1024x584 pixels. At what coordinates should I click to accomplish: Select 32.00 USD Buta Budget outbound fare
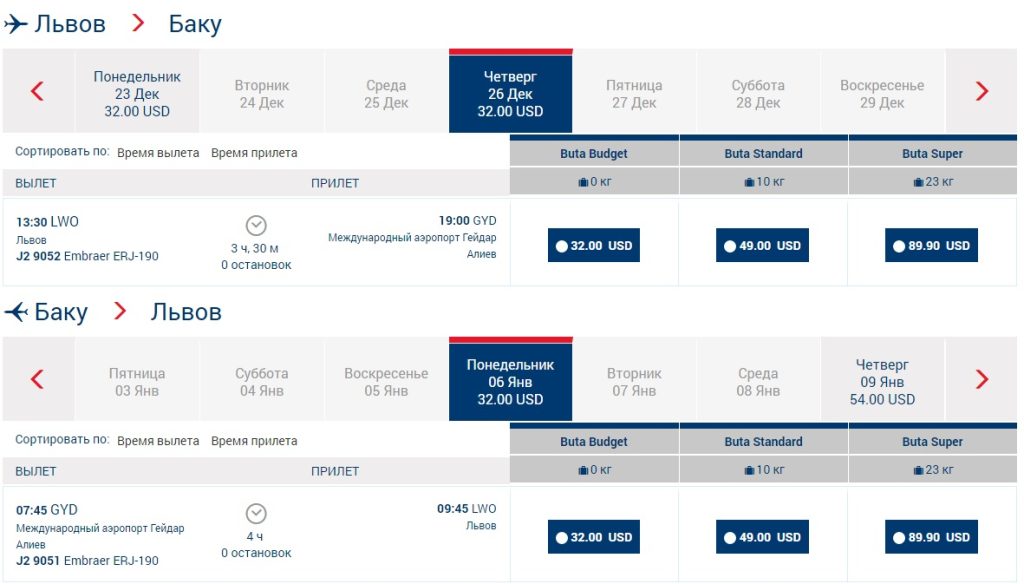593,245
